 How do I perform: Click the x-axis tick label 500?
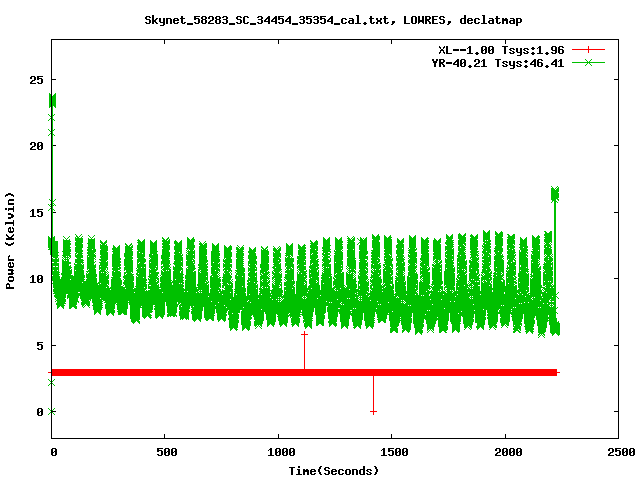[167, 452]
